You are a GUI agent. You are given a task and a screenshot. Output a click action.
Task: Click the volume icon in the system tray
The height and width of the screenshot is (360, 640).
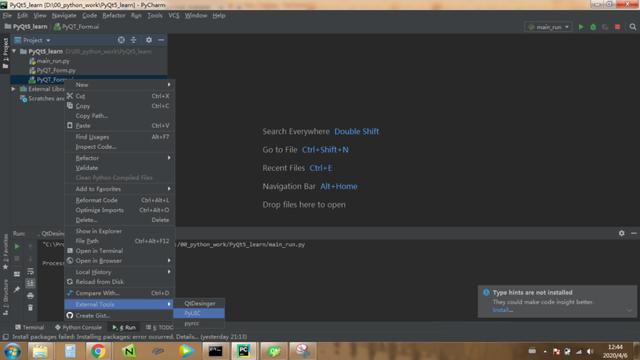tap(590, 351)
